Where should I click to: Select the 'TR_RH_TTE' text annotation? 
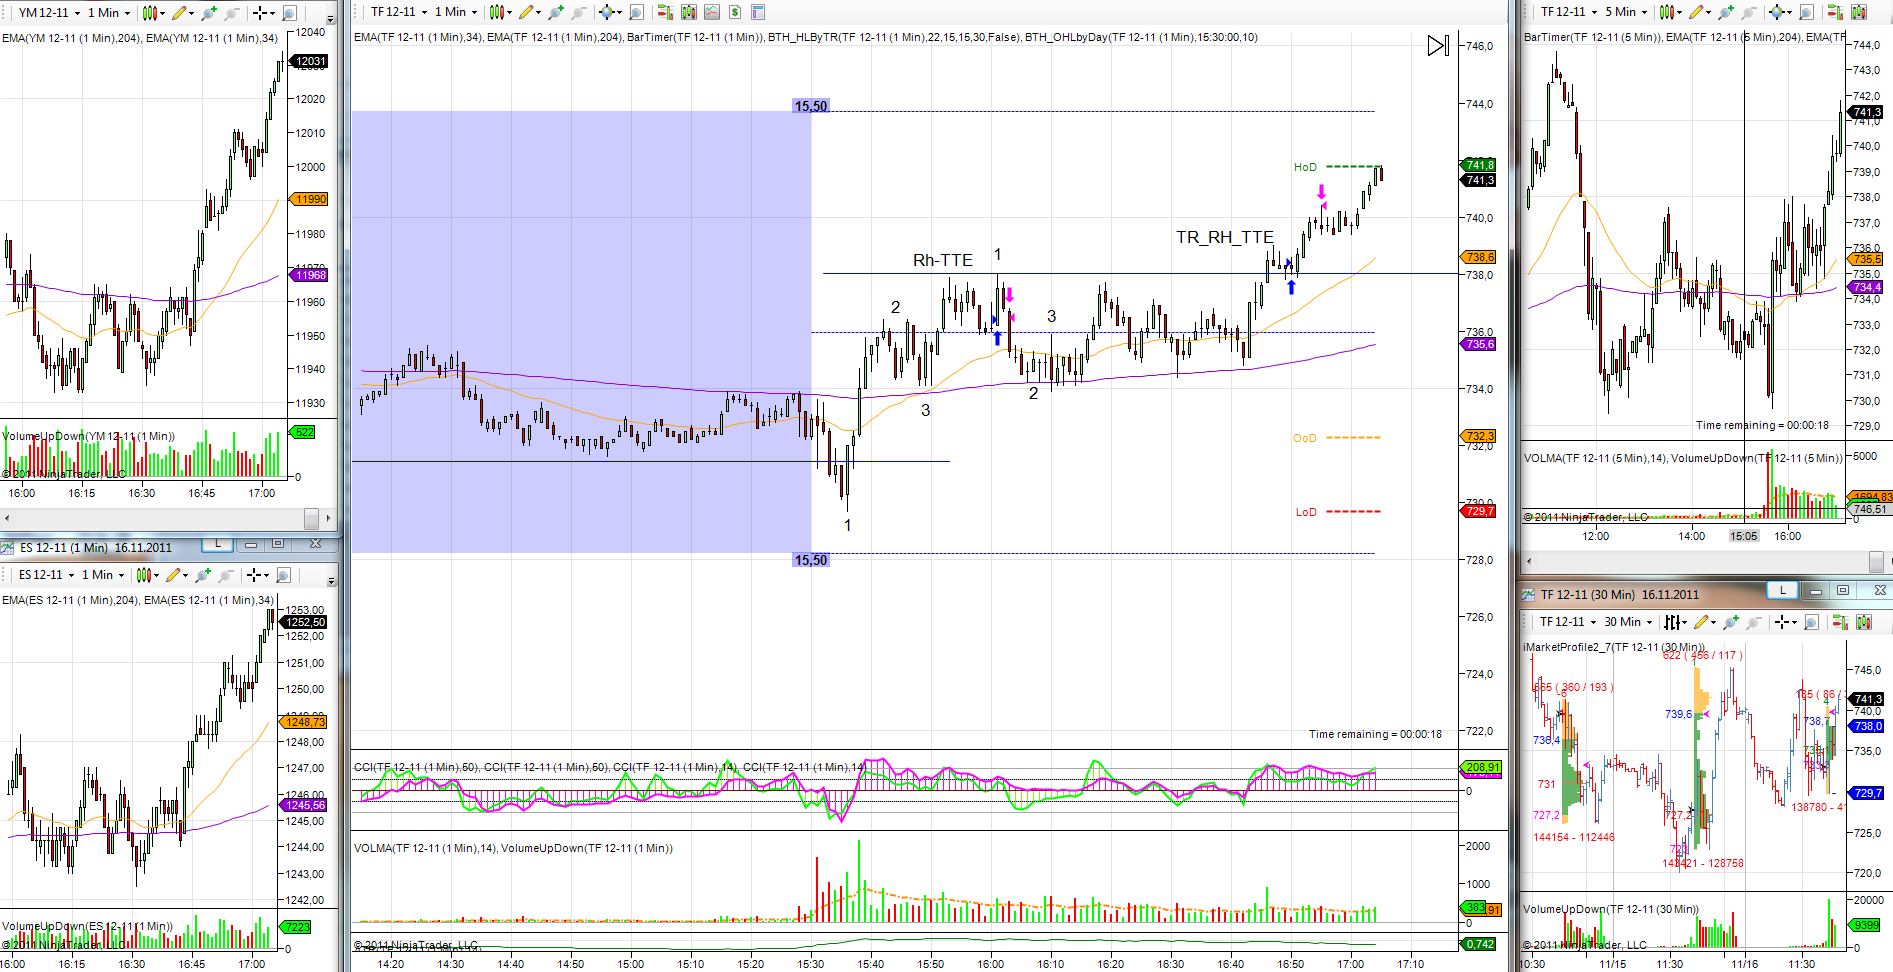point(1225,237)
